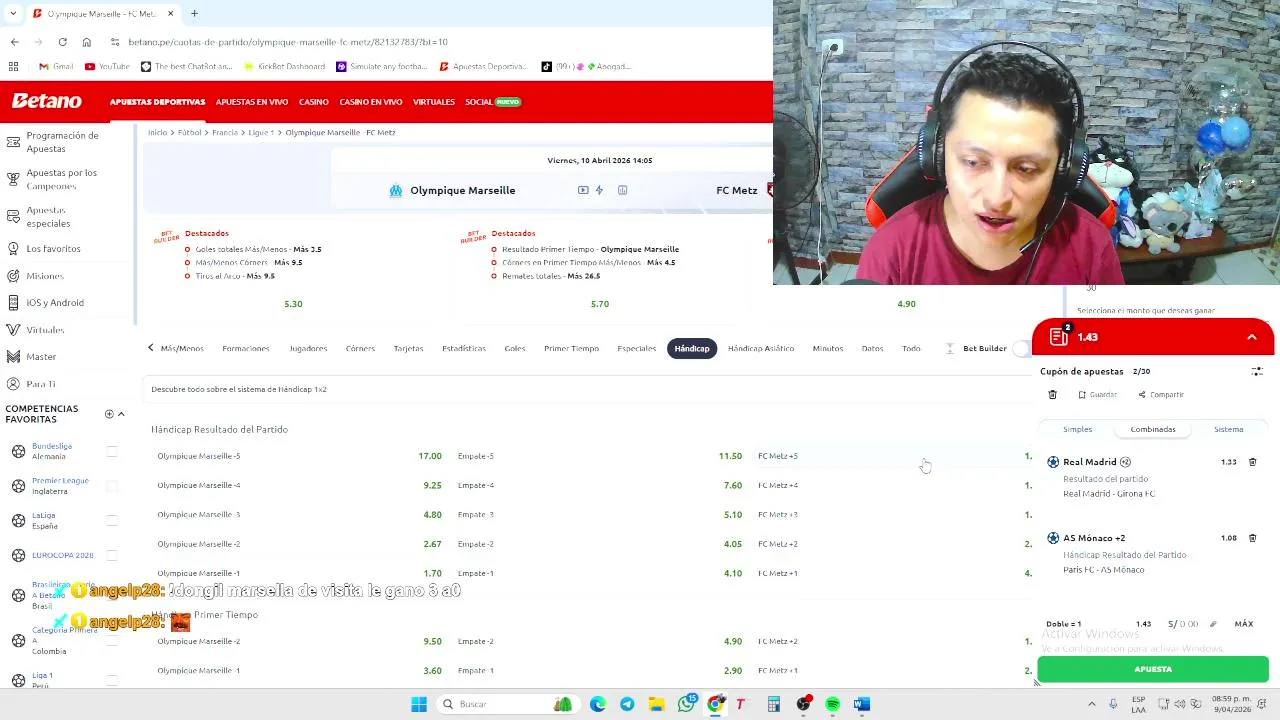
Task: Open betting coupon settings sliders icon
Action: [x=1257, y=371]
